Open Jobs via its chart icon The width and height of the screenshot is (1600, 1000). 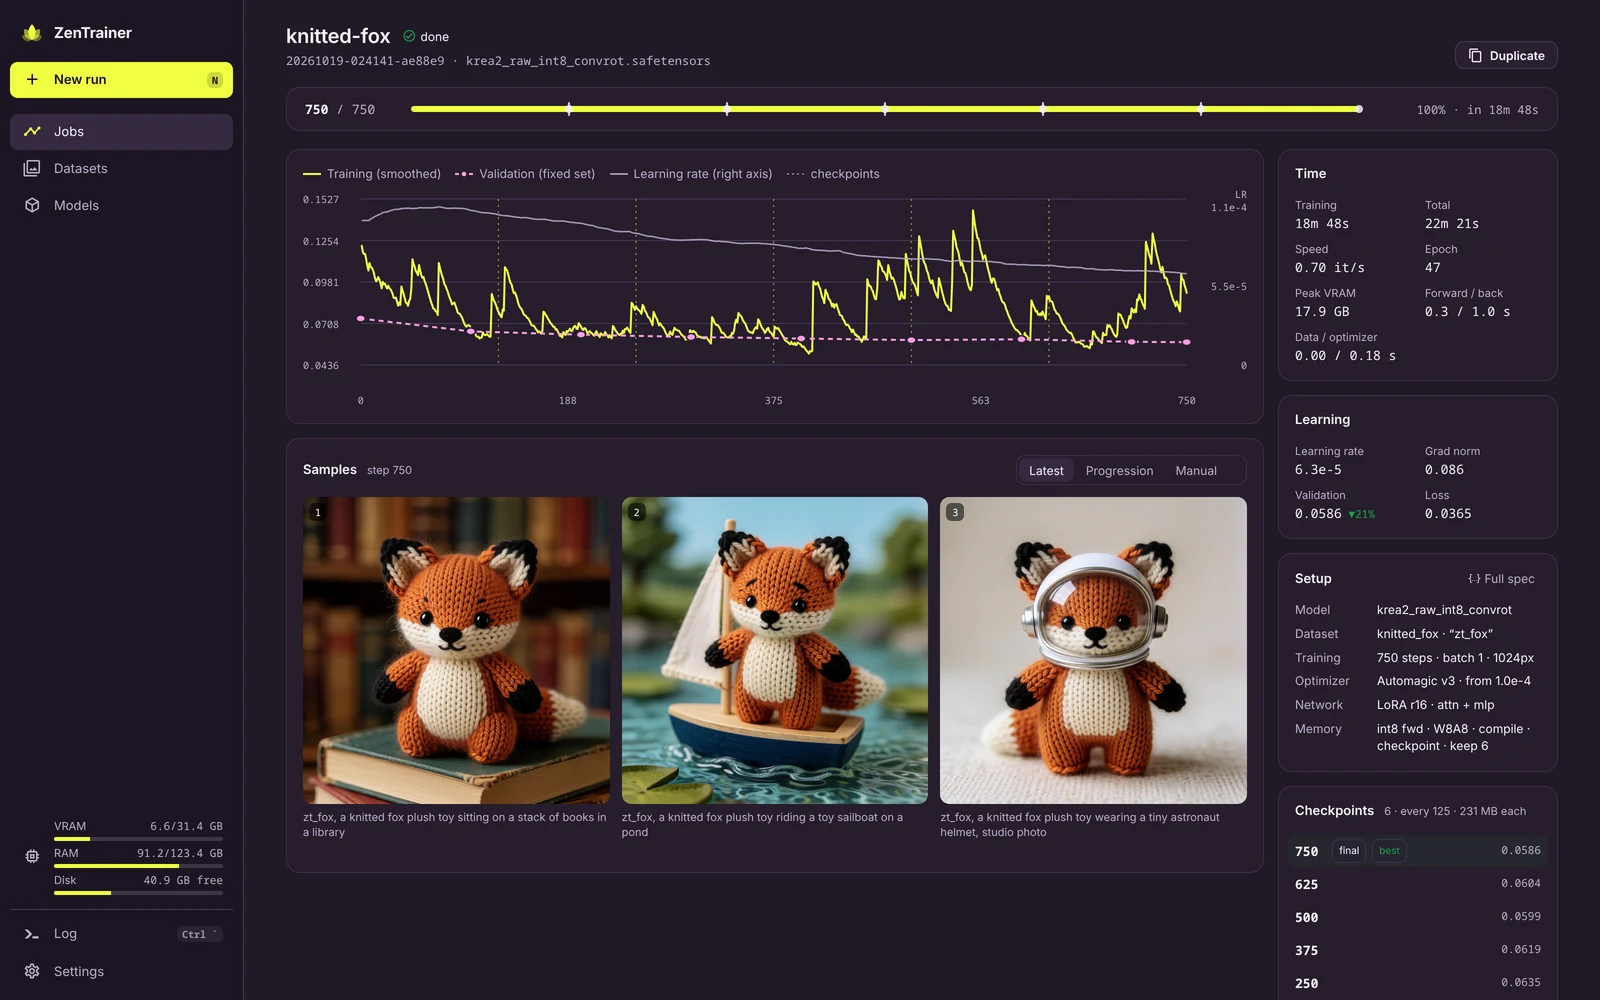coord(32,131)
